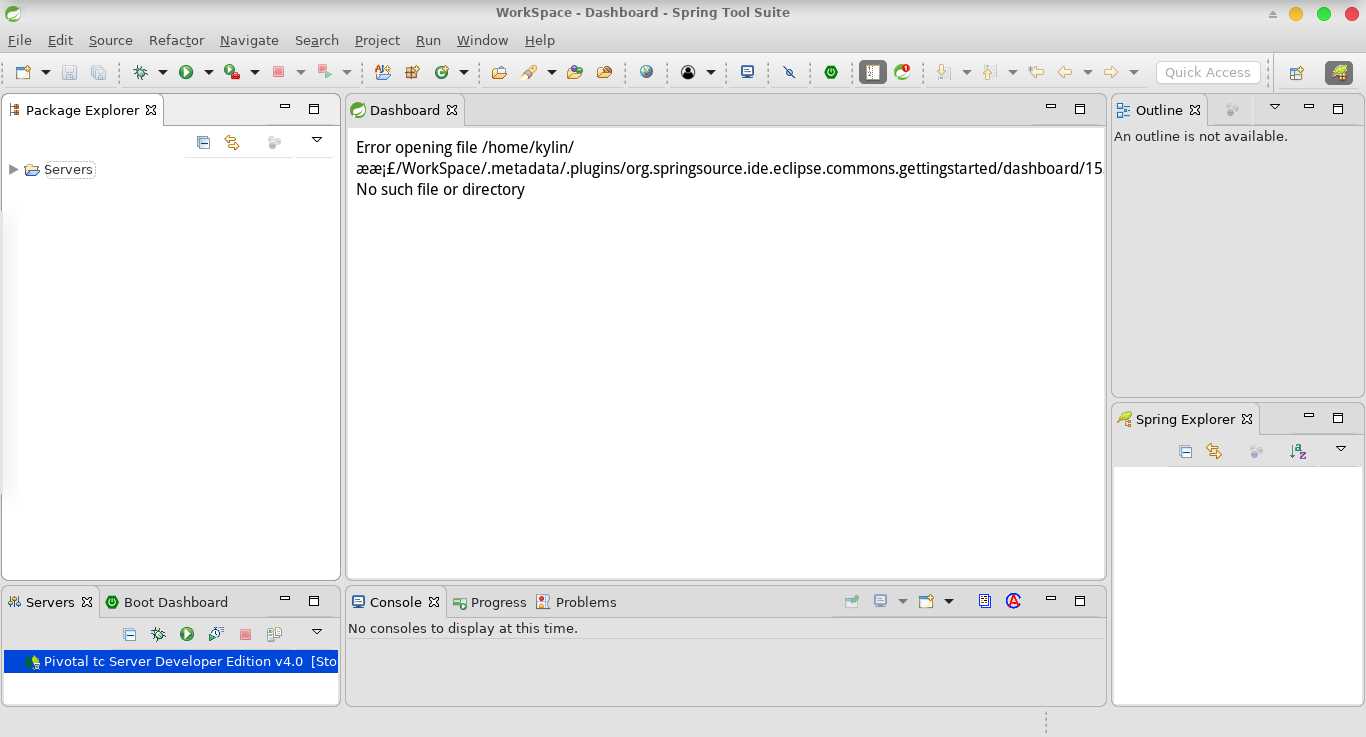Screen dimensions: 1366x737
Task: Click the red circled A Console icon
Action: pos(1014,601)
